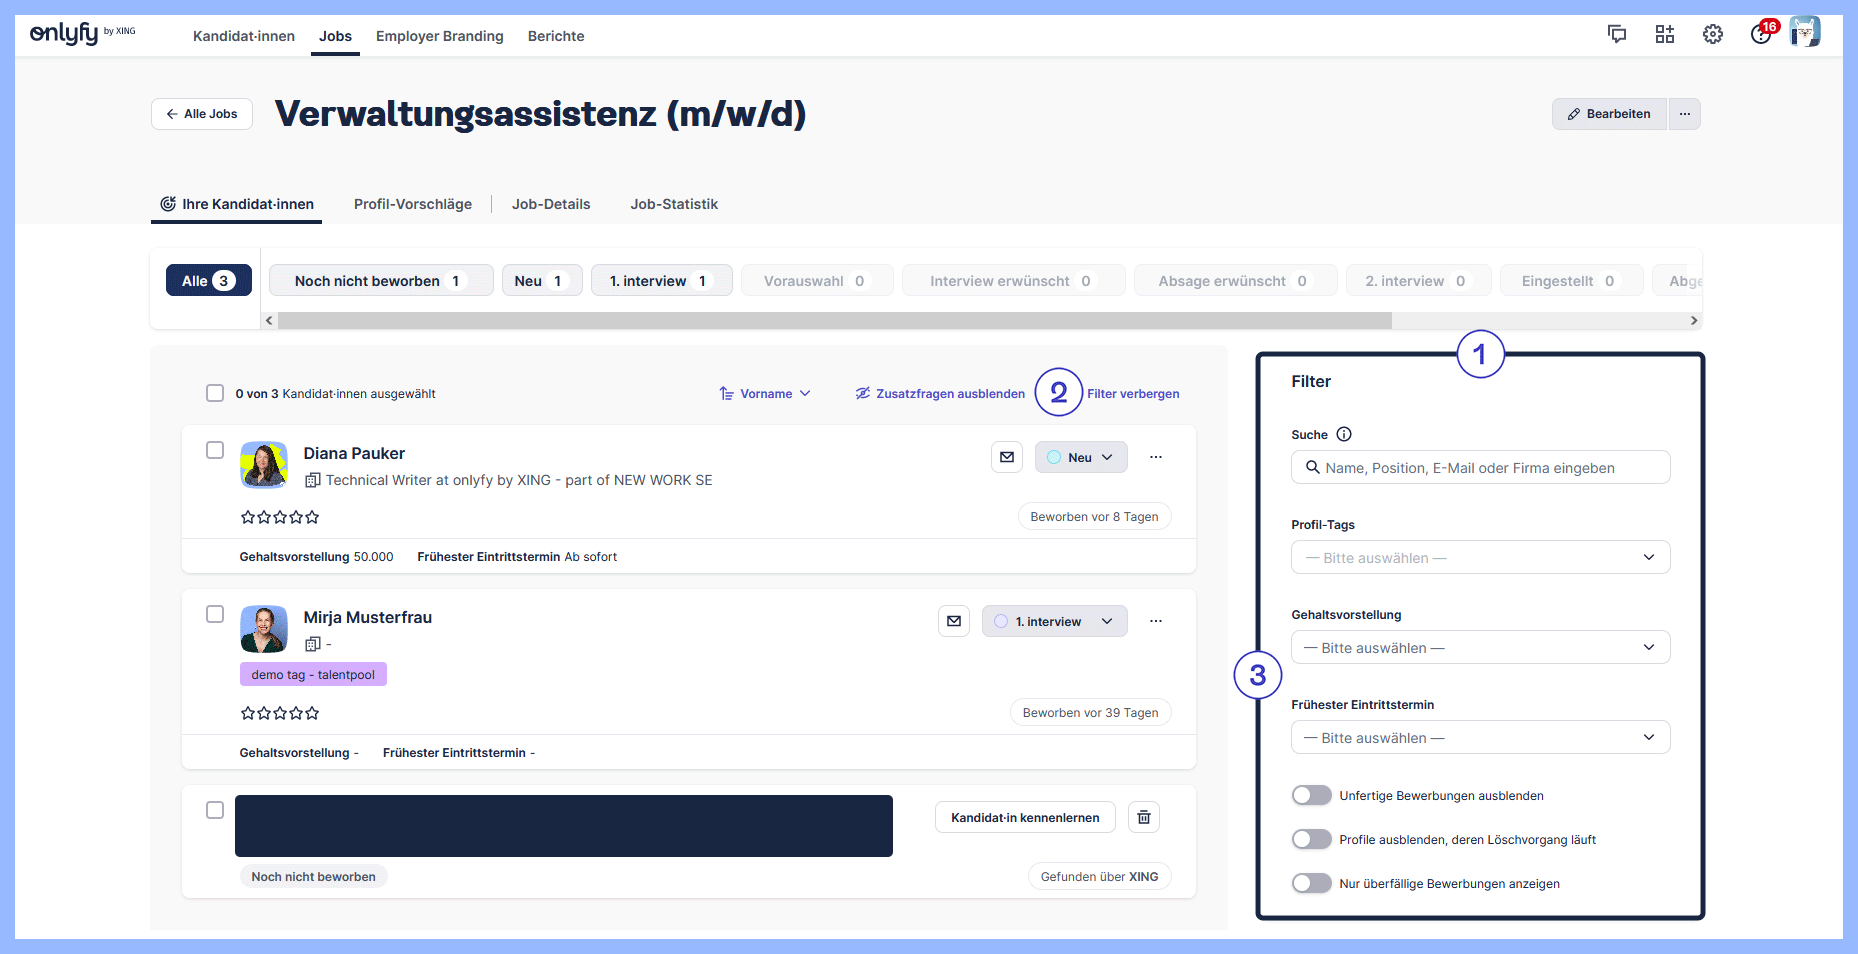
Task: Click the mail icon for Mirja Musterfrau
Action: click(954, 621)
